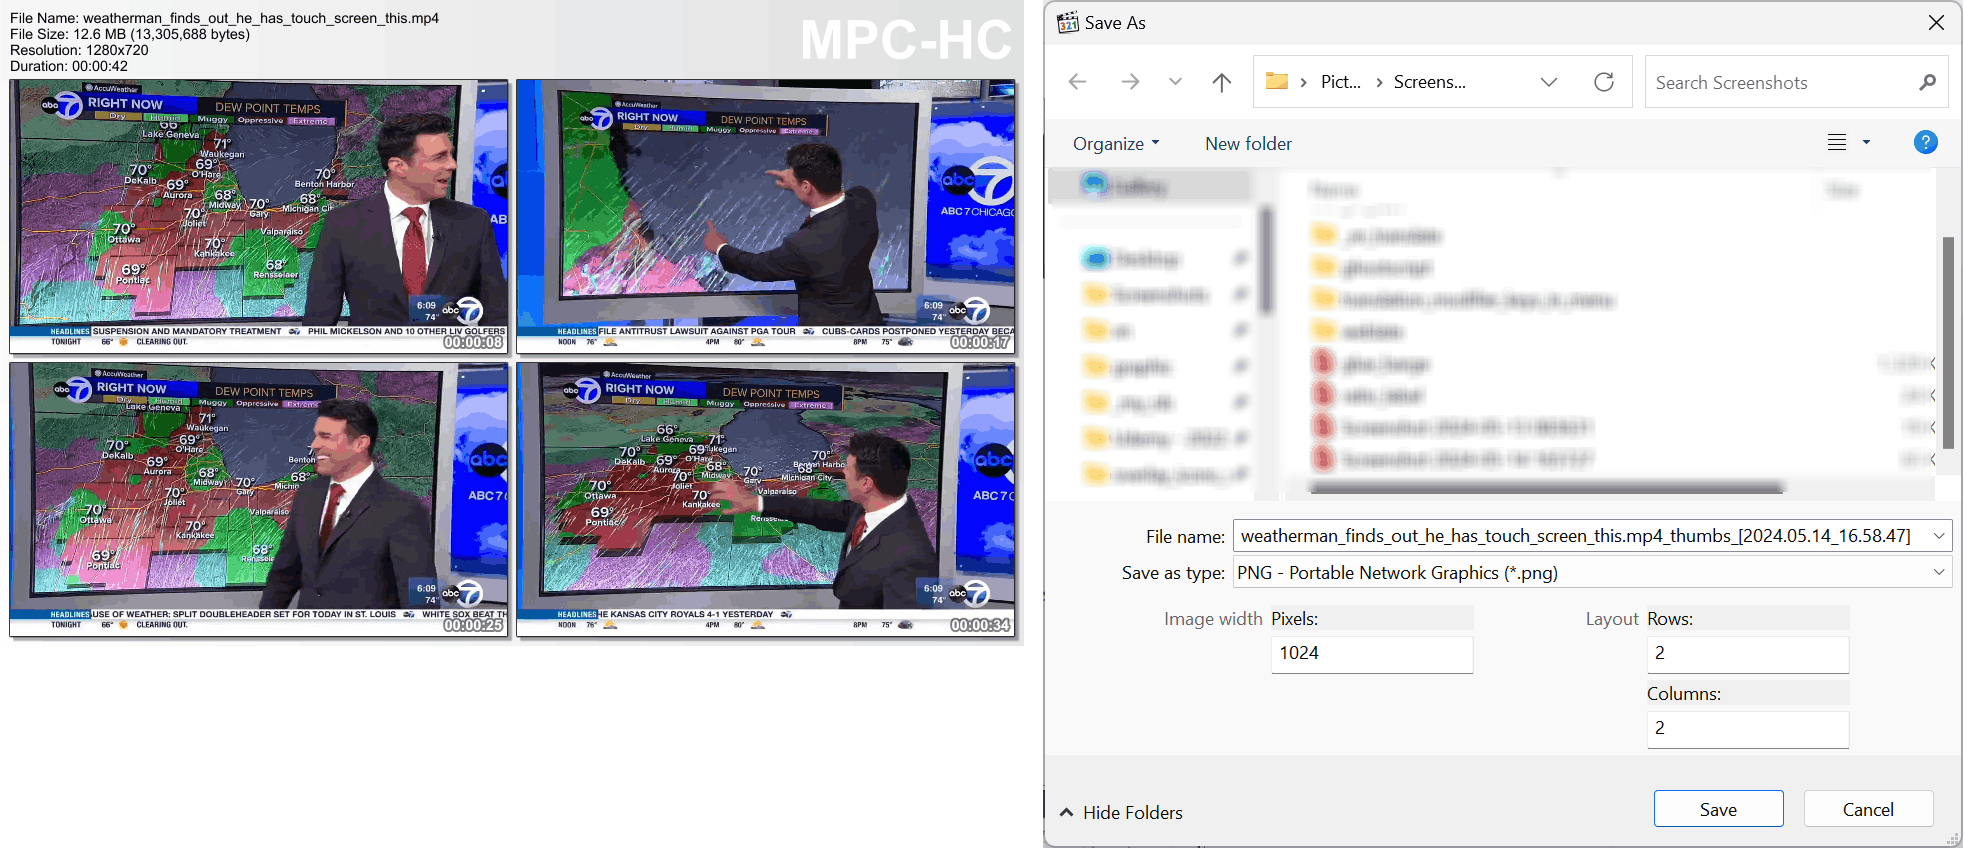This screenshot has height=848, width=1964.
Task: Click the 'Duration: 00:00:42' text
Action: click(x=69, y=66)
